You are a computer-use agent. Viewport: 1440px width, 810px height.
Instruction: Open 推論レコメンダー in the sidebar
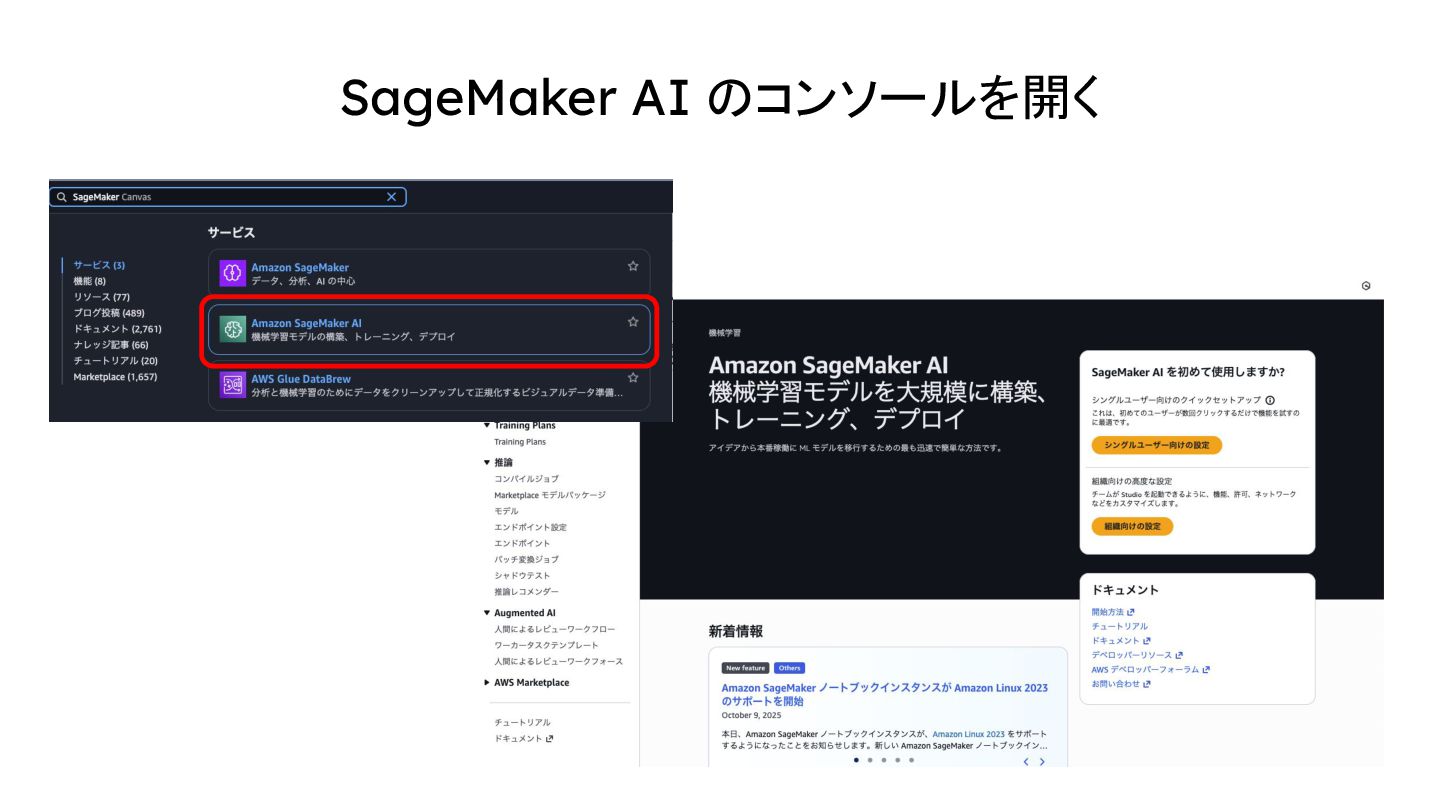coord(526,592)
